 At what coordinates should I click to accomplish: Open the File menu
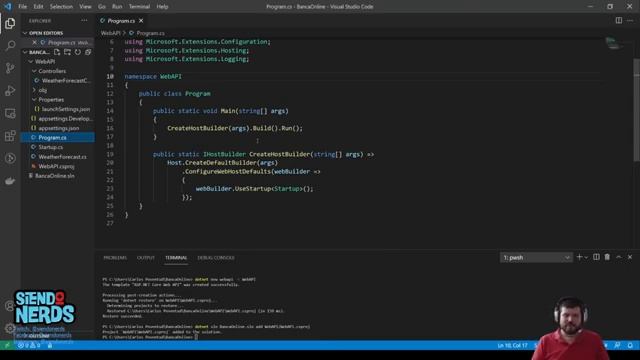(x=22, y=7)
